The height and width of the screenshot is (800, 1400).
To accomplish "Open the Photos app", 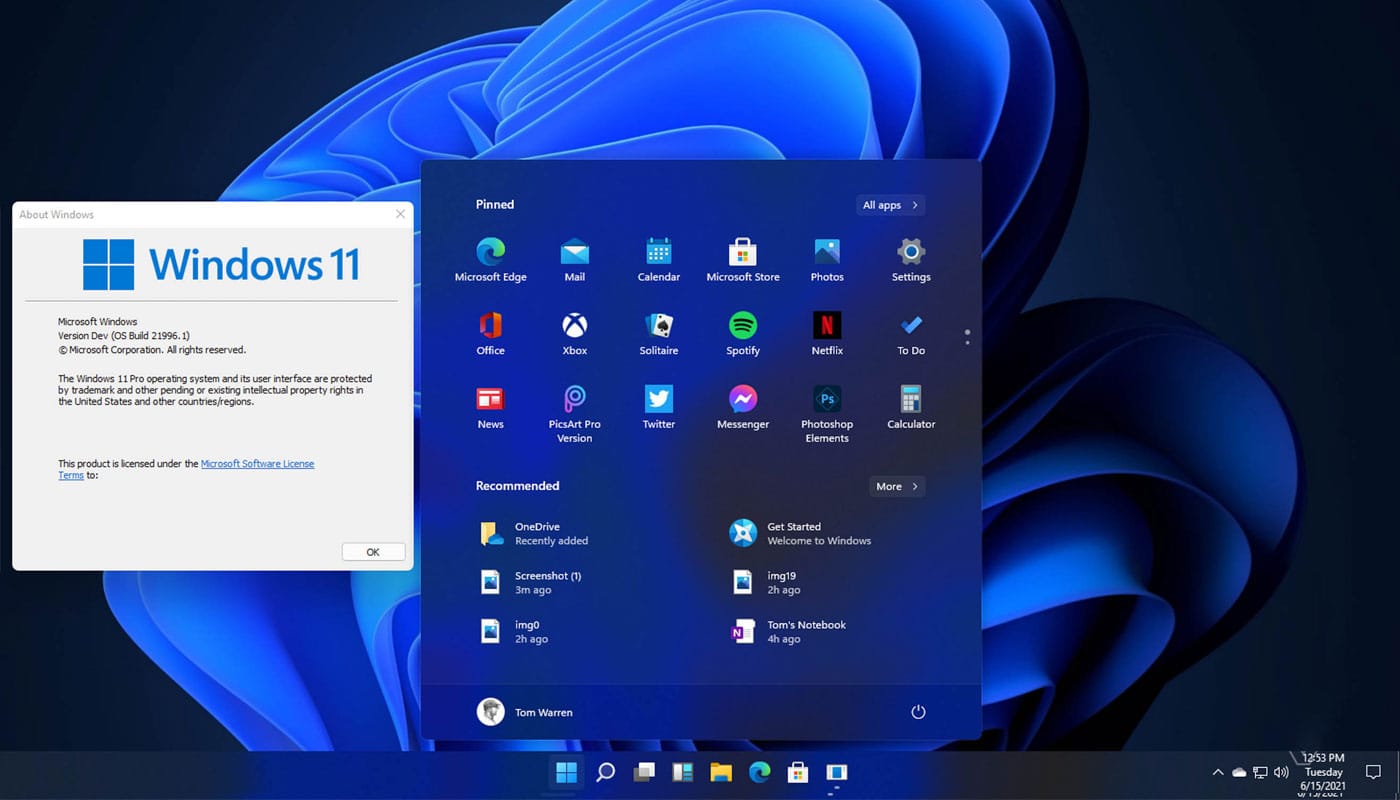I will [827, 259].
